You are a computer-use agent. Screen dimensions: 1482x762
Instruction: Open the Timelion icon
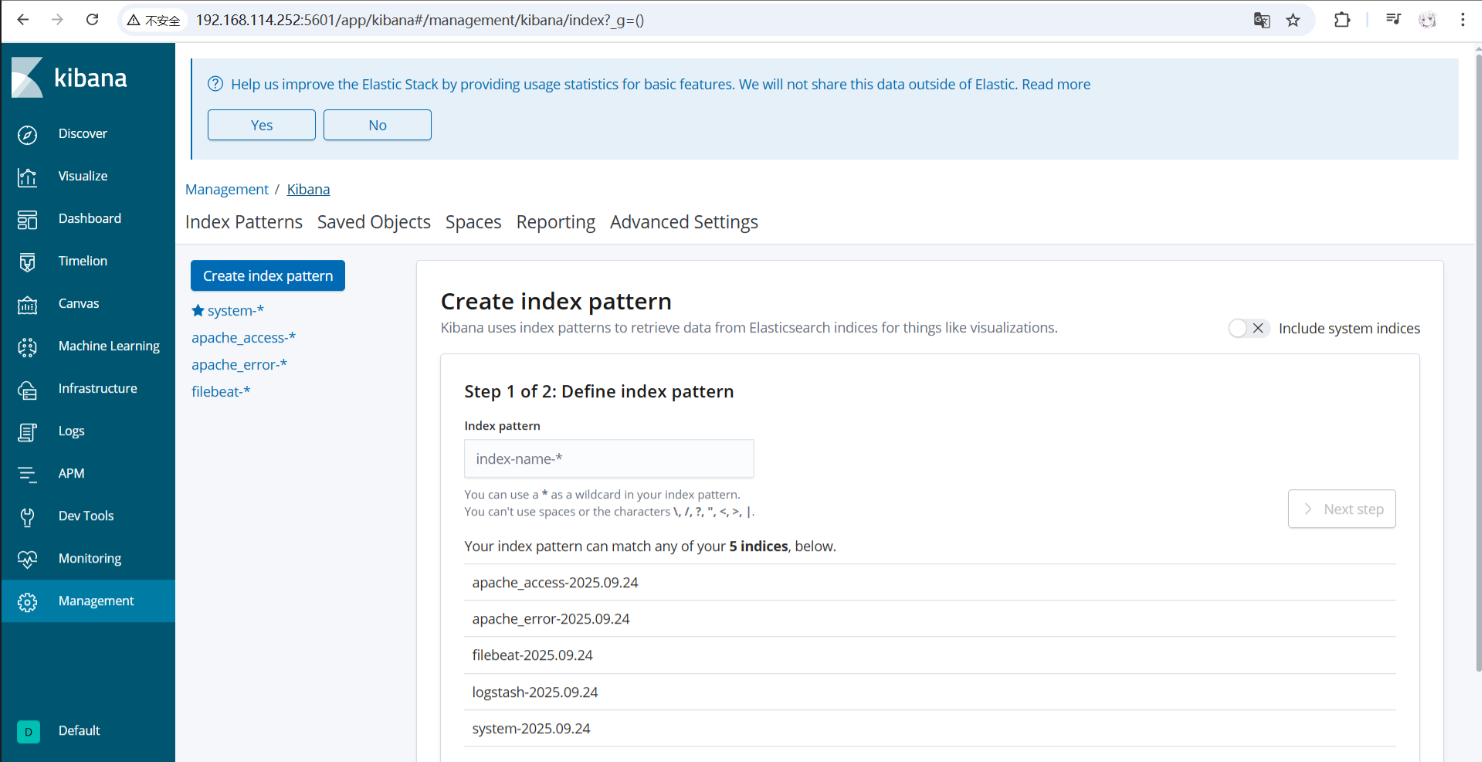pyautogui.click(x=27, y=261)
